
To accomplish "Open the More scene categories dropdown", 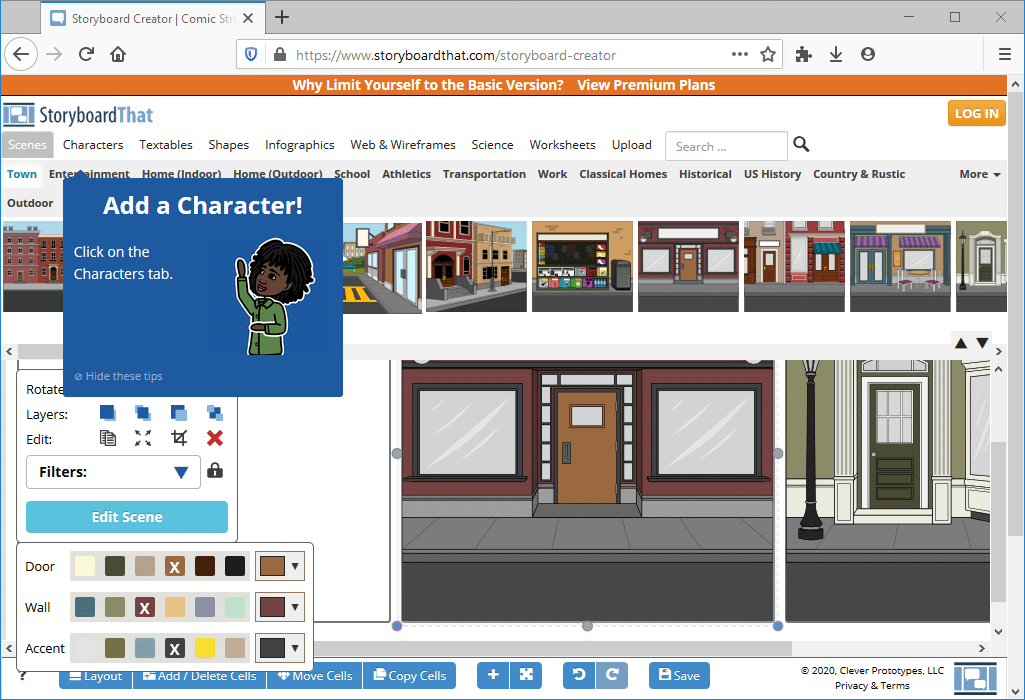I will pyautogui.click(x=979, y=174).
